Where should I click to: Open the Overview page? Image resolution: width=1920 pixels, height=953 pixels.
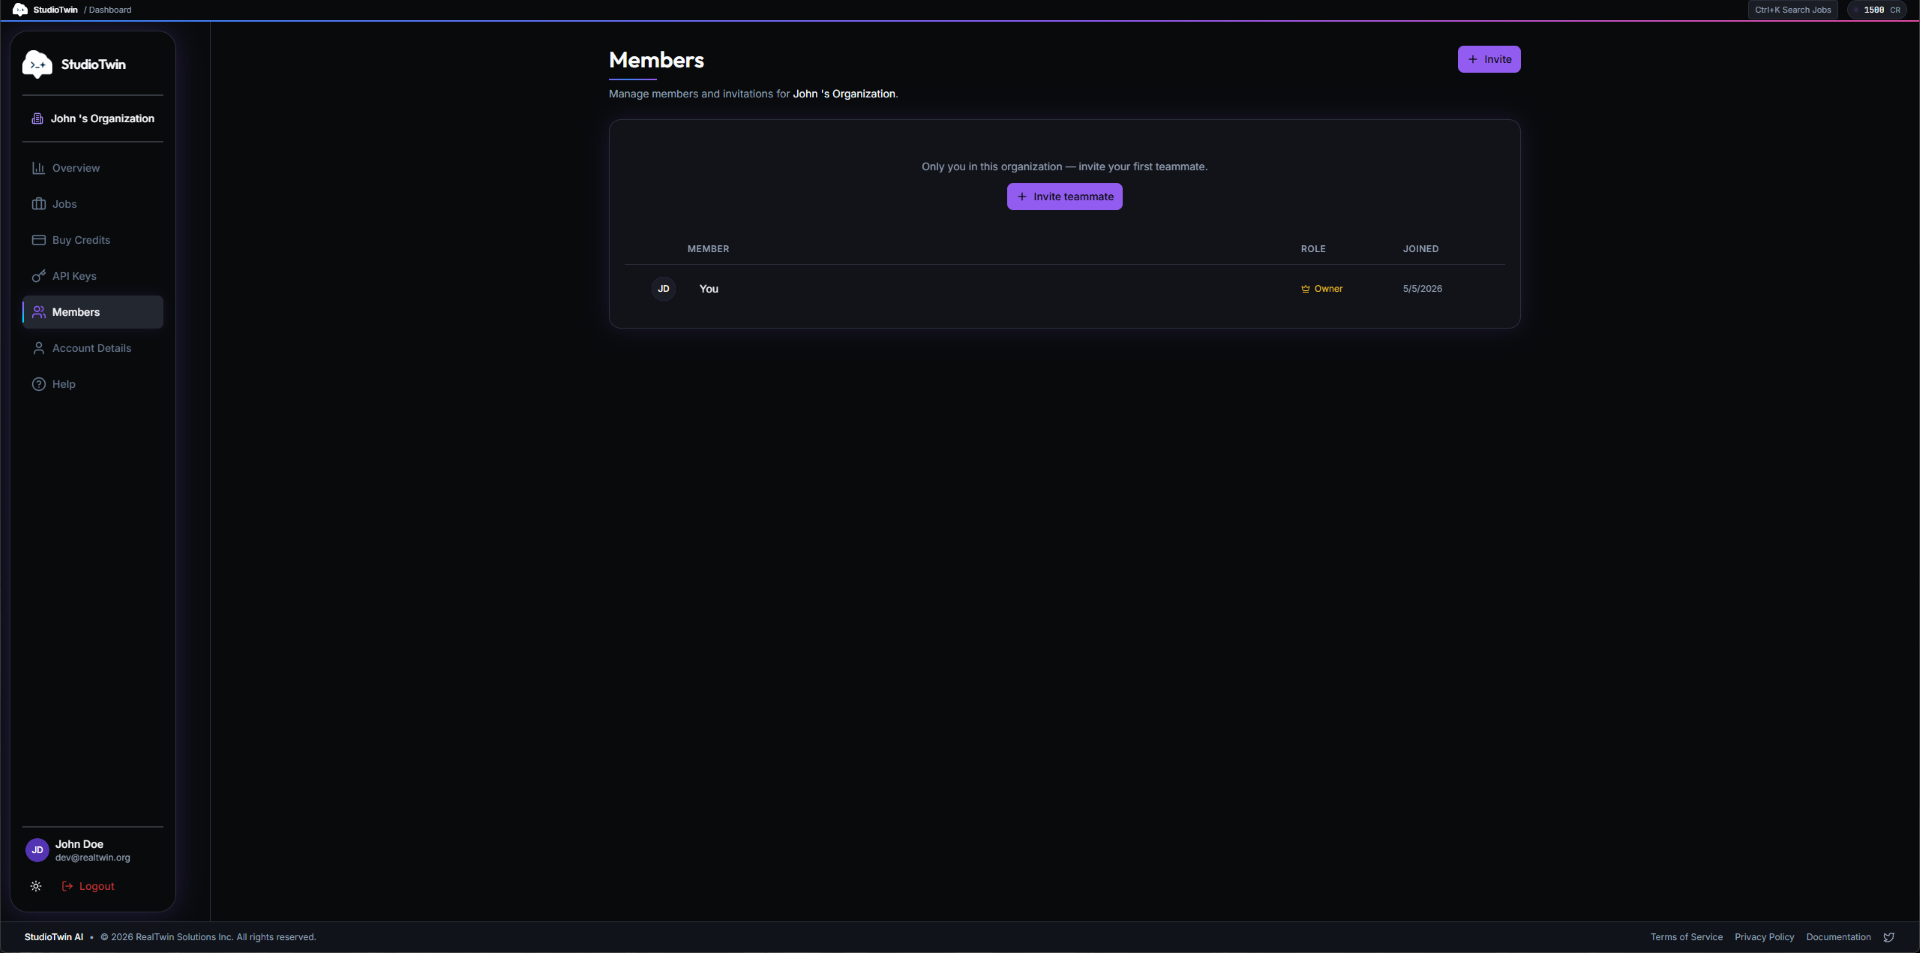(92, 168)
